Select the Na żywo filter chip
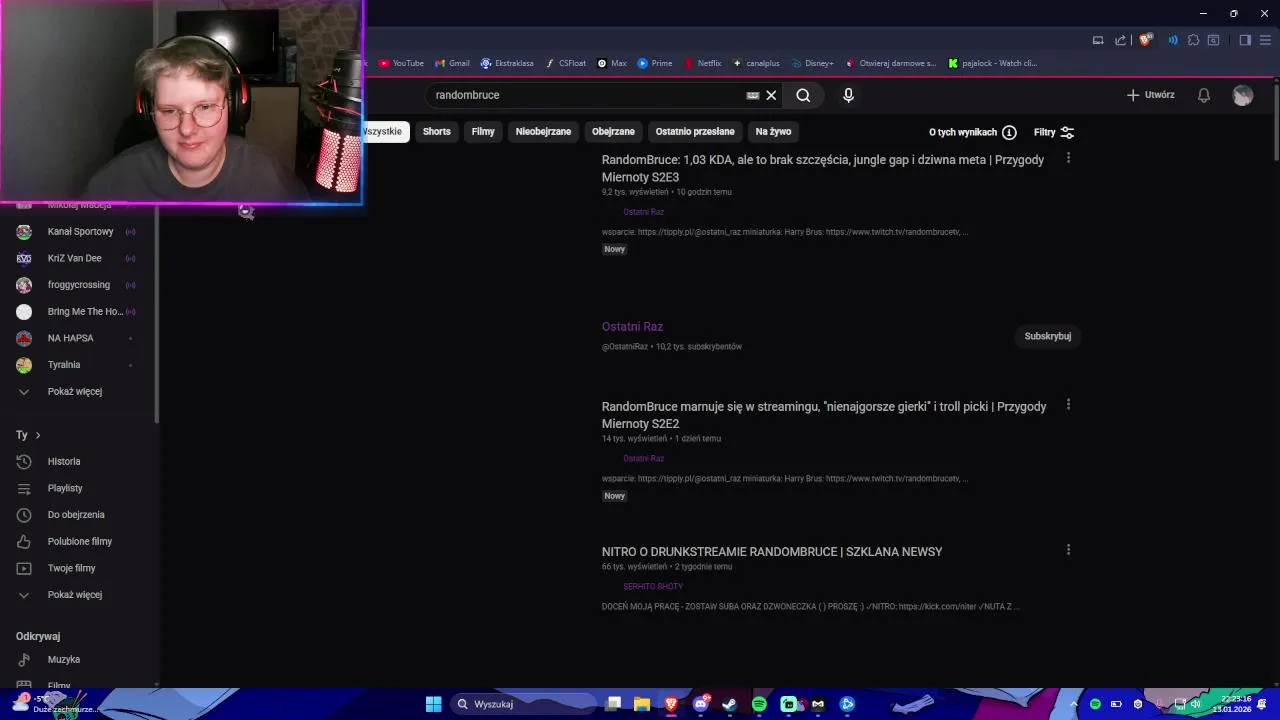This screenshot has height=720, width=1280. (x=773, y=131)
